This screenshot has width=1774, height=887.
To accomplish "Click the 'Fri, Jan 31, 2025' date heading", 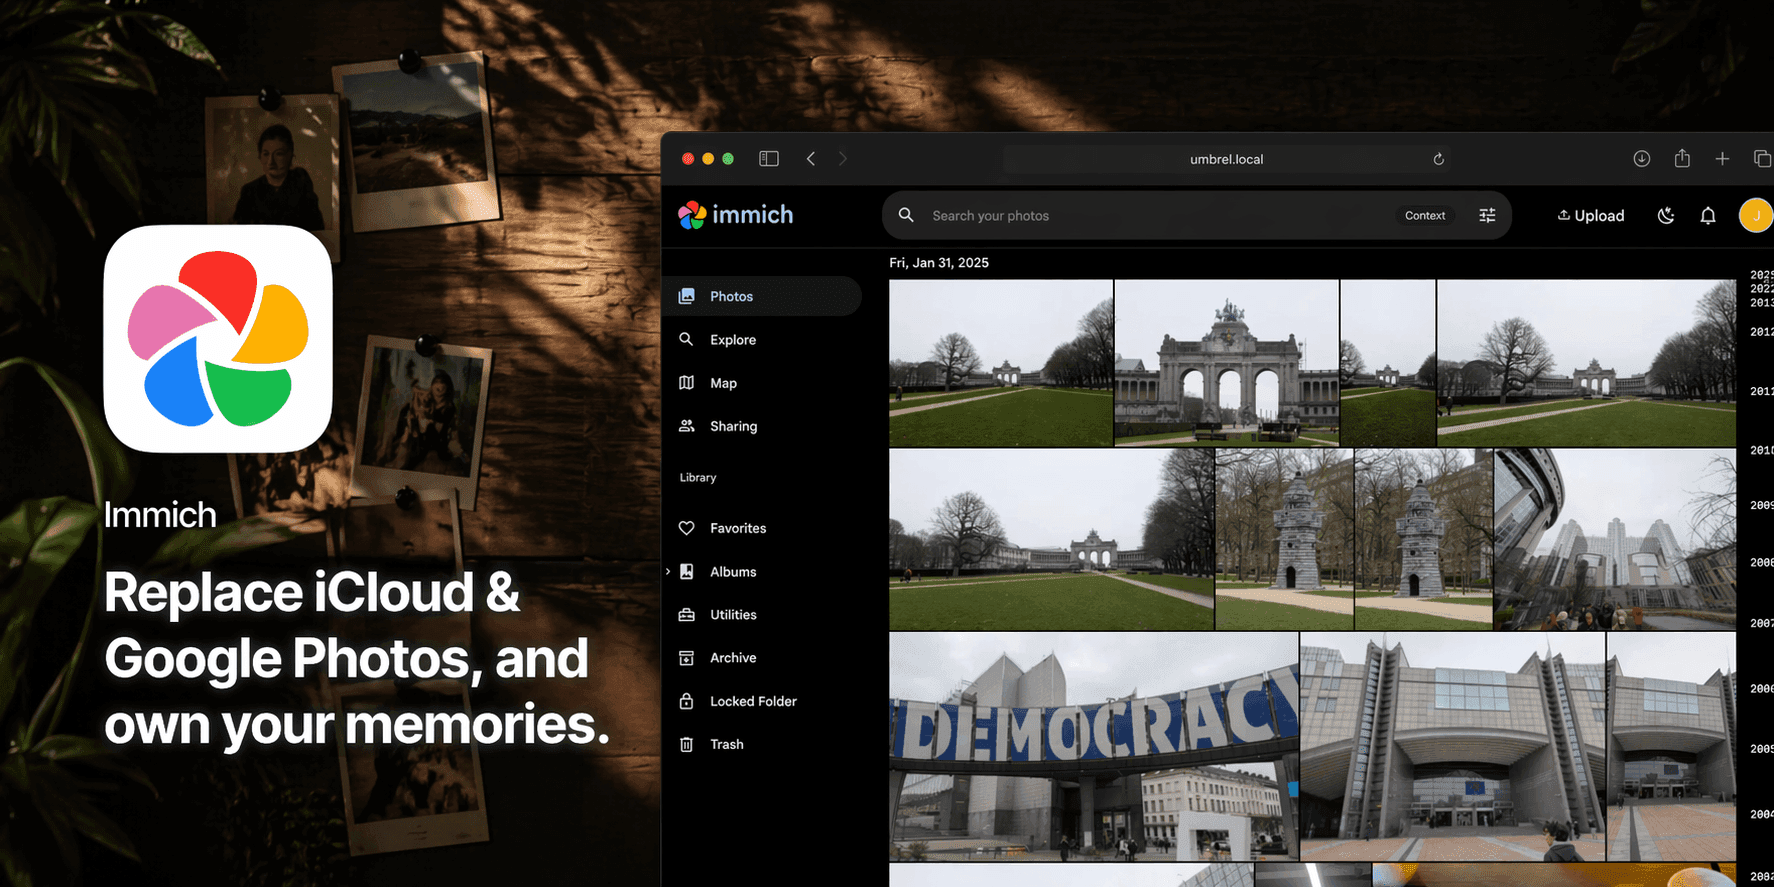I will [x=939, y=263].
